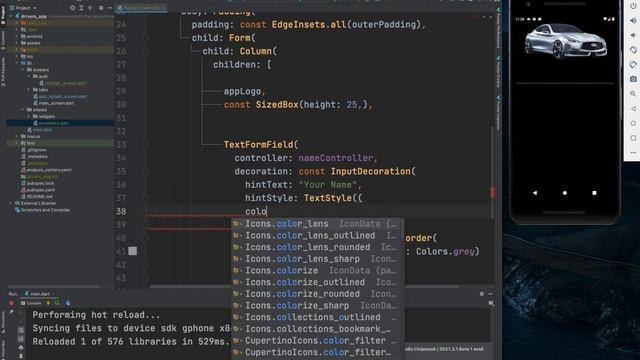Choose Icons.colorize suggestion
Image resolution: width=640 pixels, height=360 pixels.
(x=318, y=270)
